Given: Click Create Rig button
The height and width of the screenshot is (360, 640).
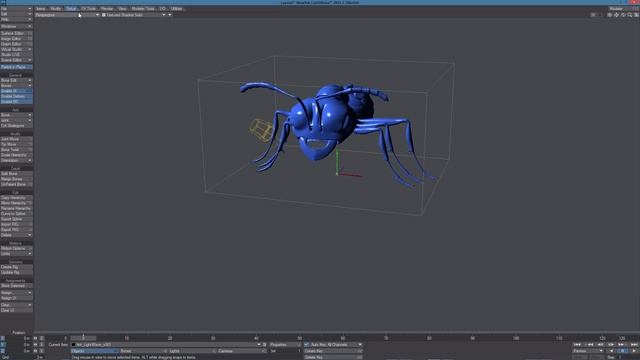Looking at the screenshot, I should [x=16, y=267].
